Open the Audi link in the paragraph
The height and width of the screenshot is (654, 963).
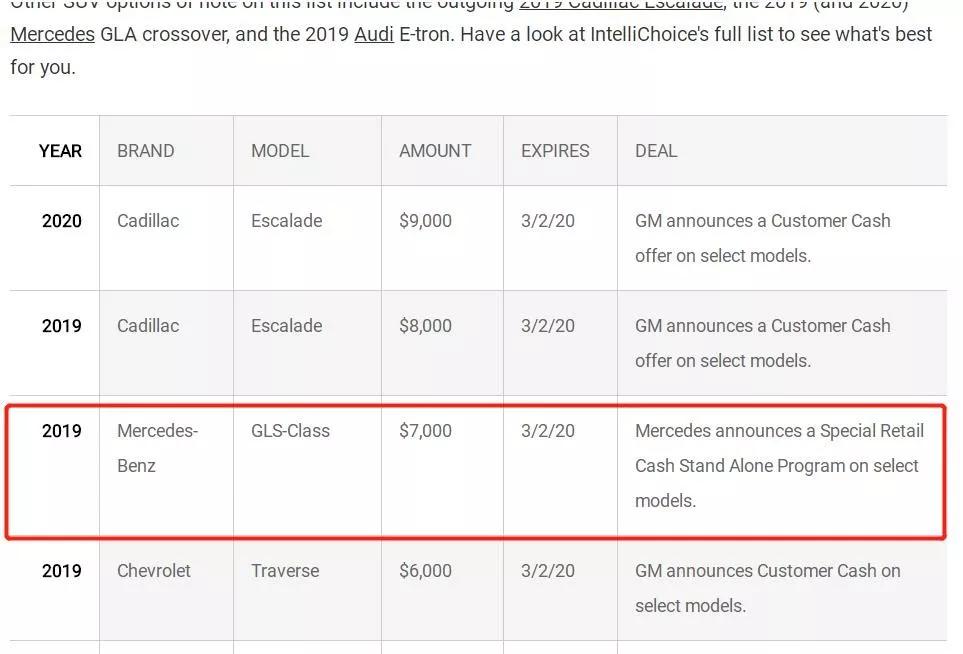click(x=373, y=34)
